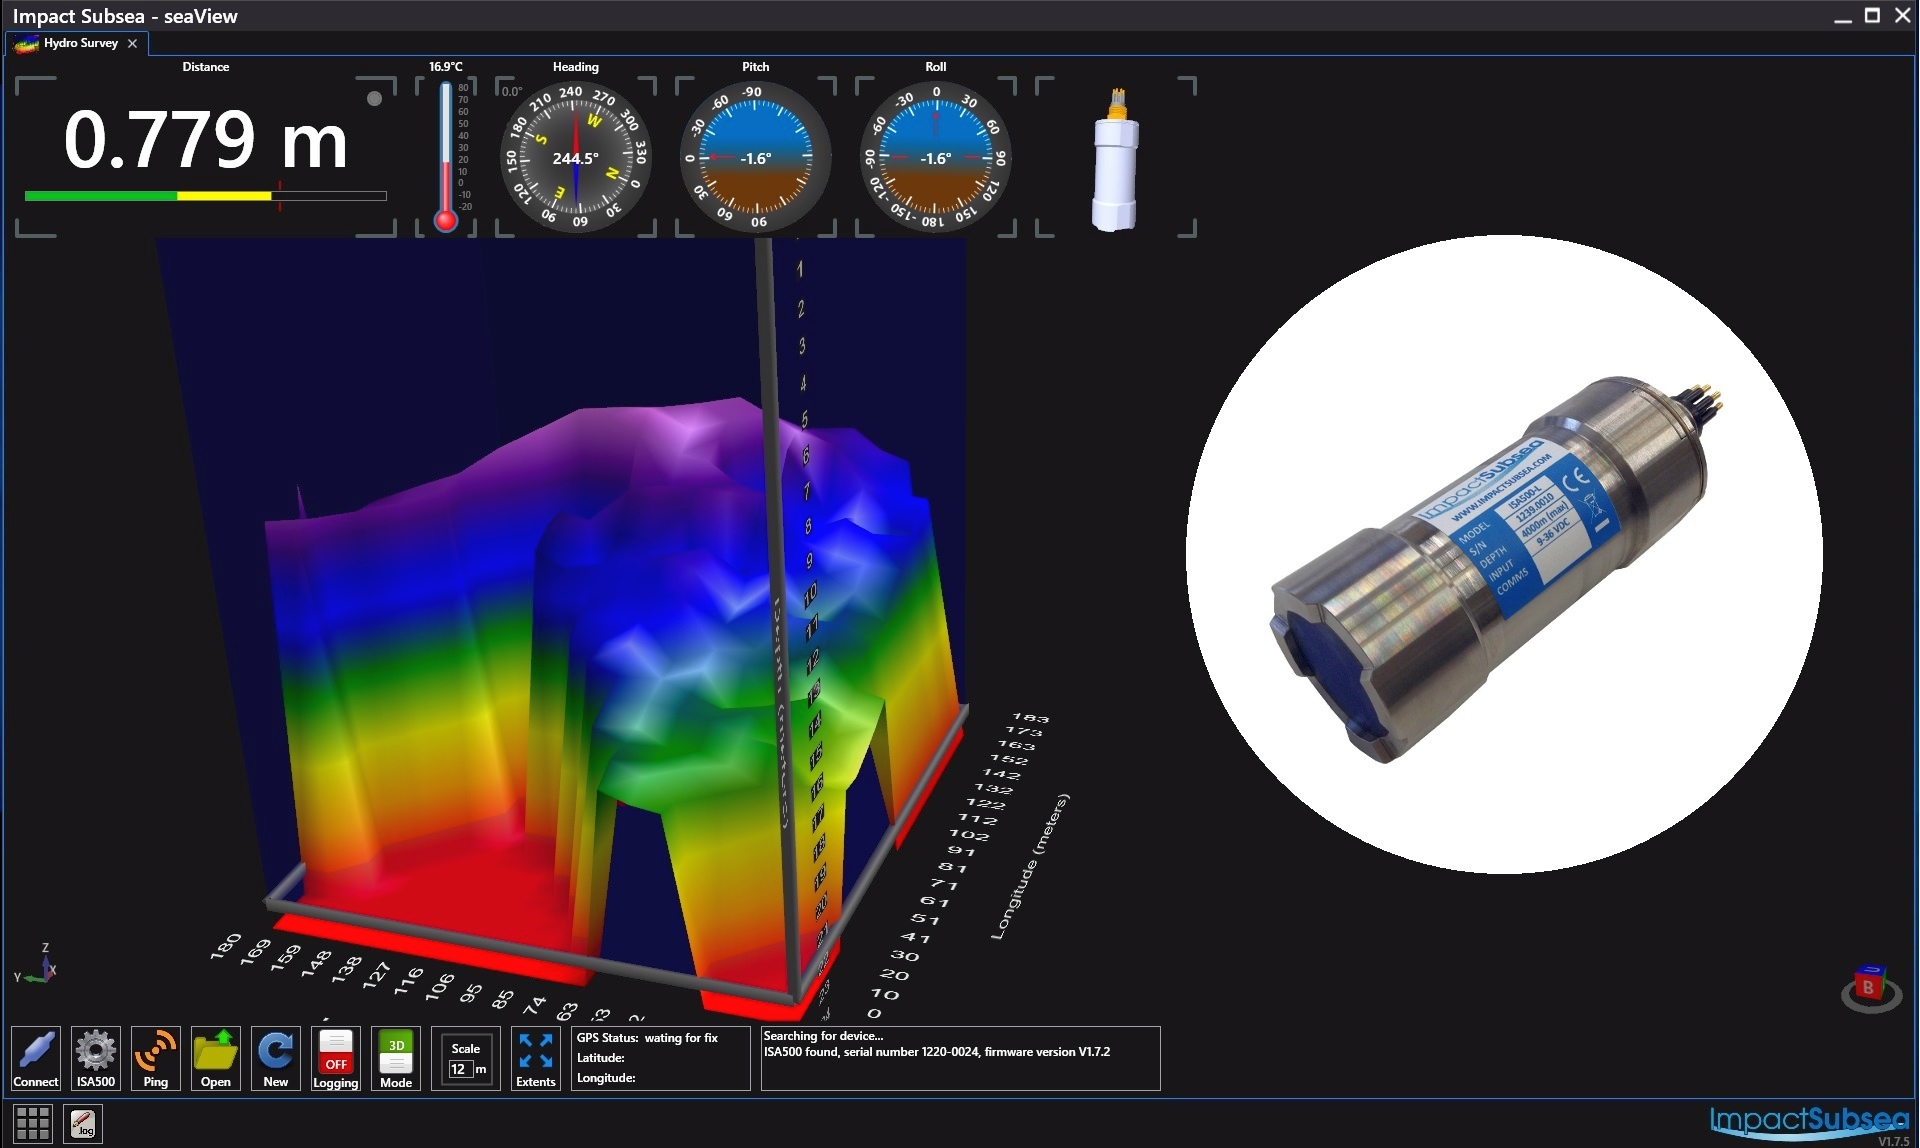The image size is (1920, 1148).
Task: Click the Roll indicator gauge
Action: [x=936, y=158]
